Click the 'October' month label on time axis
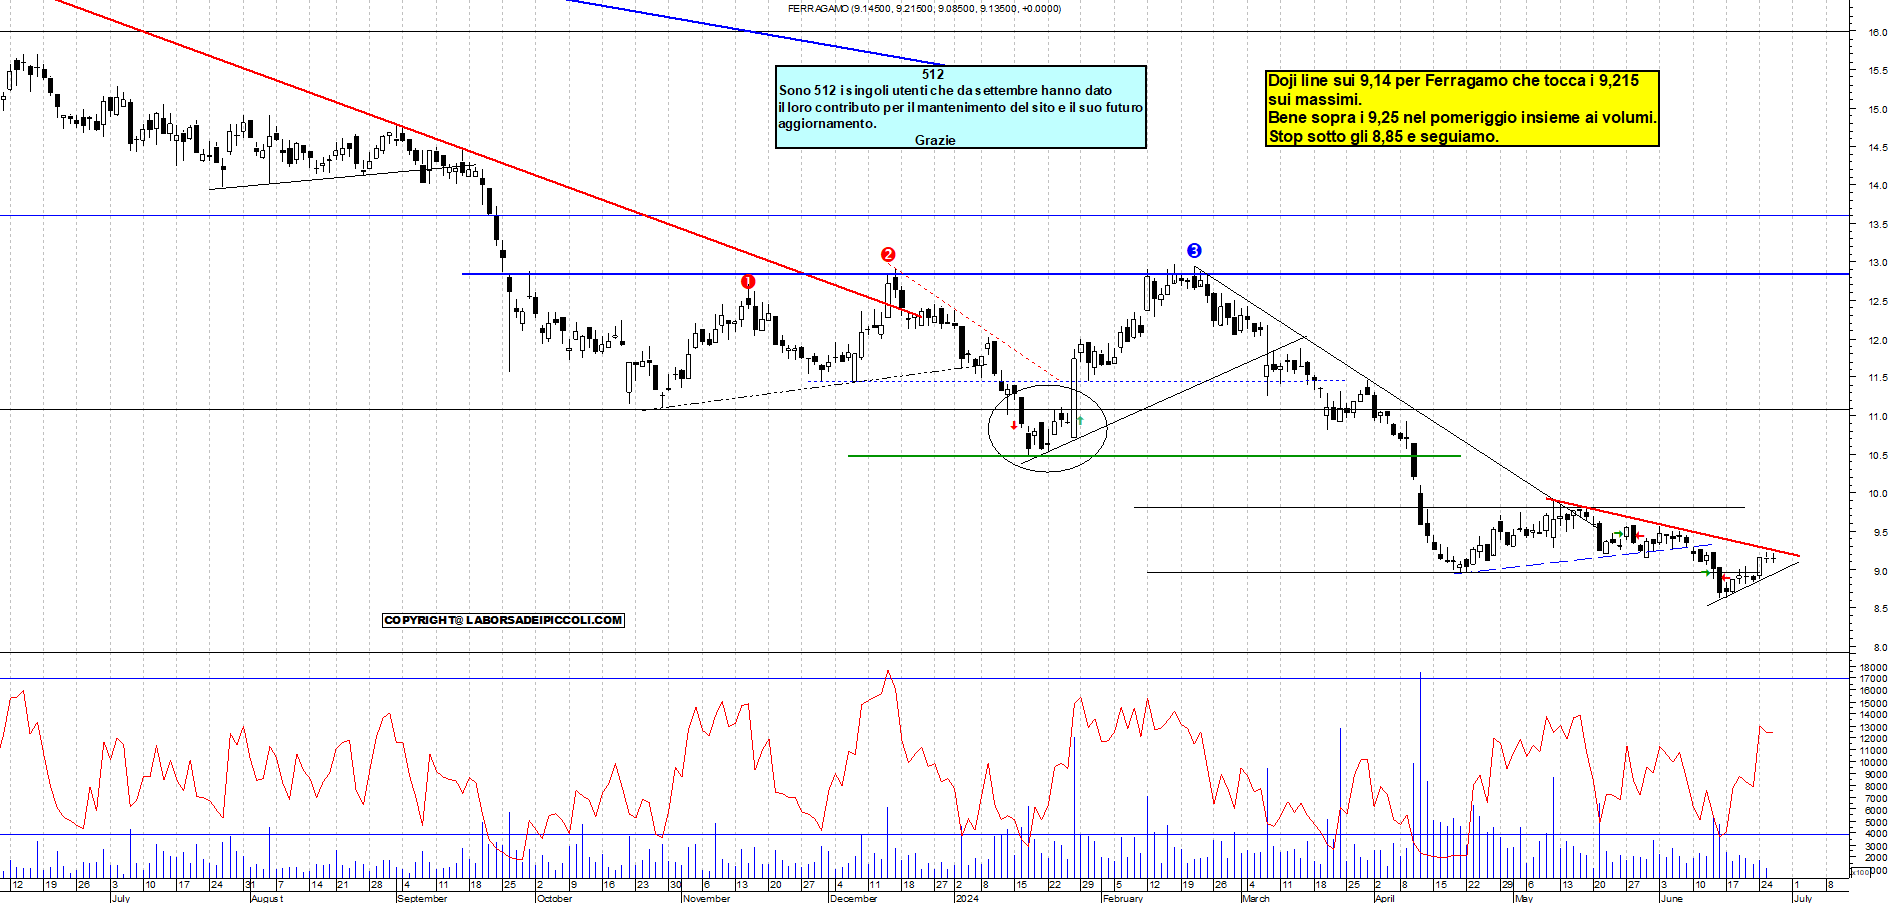1890x903 pixels. (x=555, y=898)
